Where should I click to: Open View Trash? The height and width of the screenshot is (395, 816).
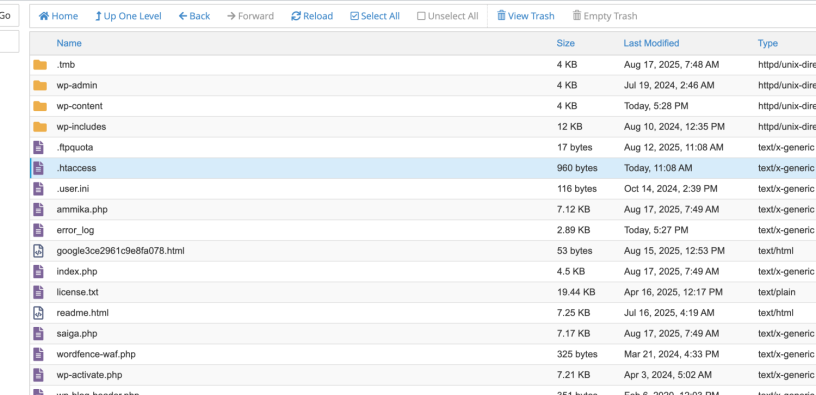click(x=526, y=16)
